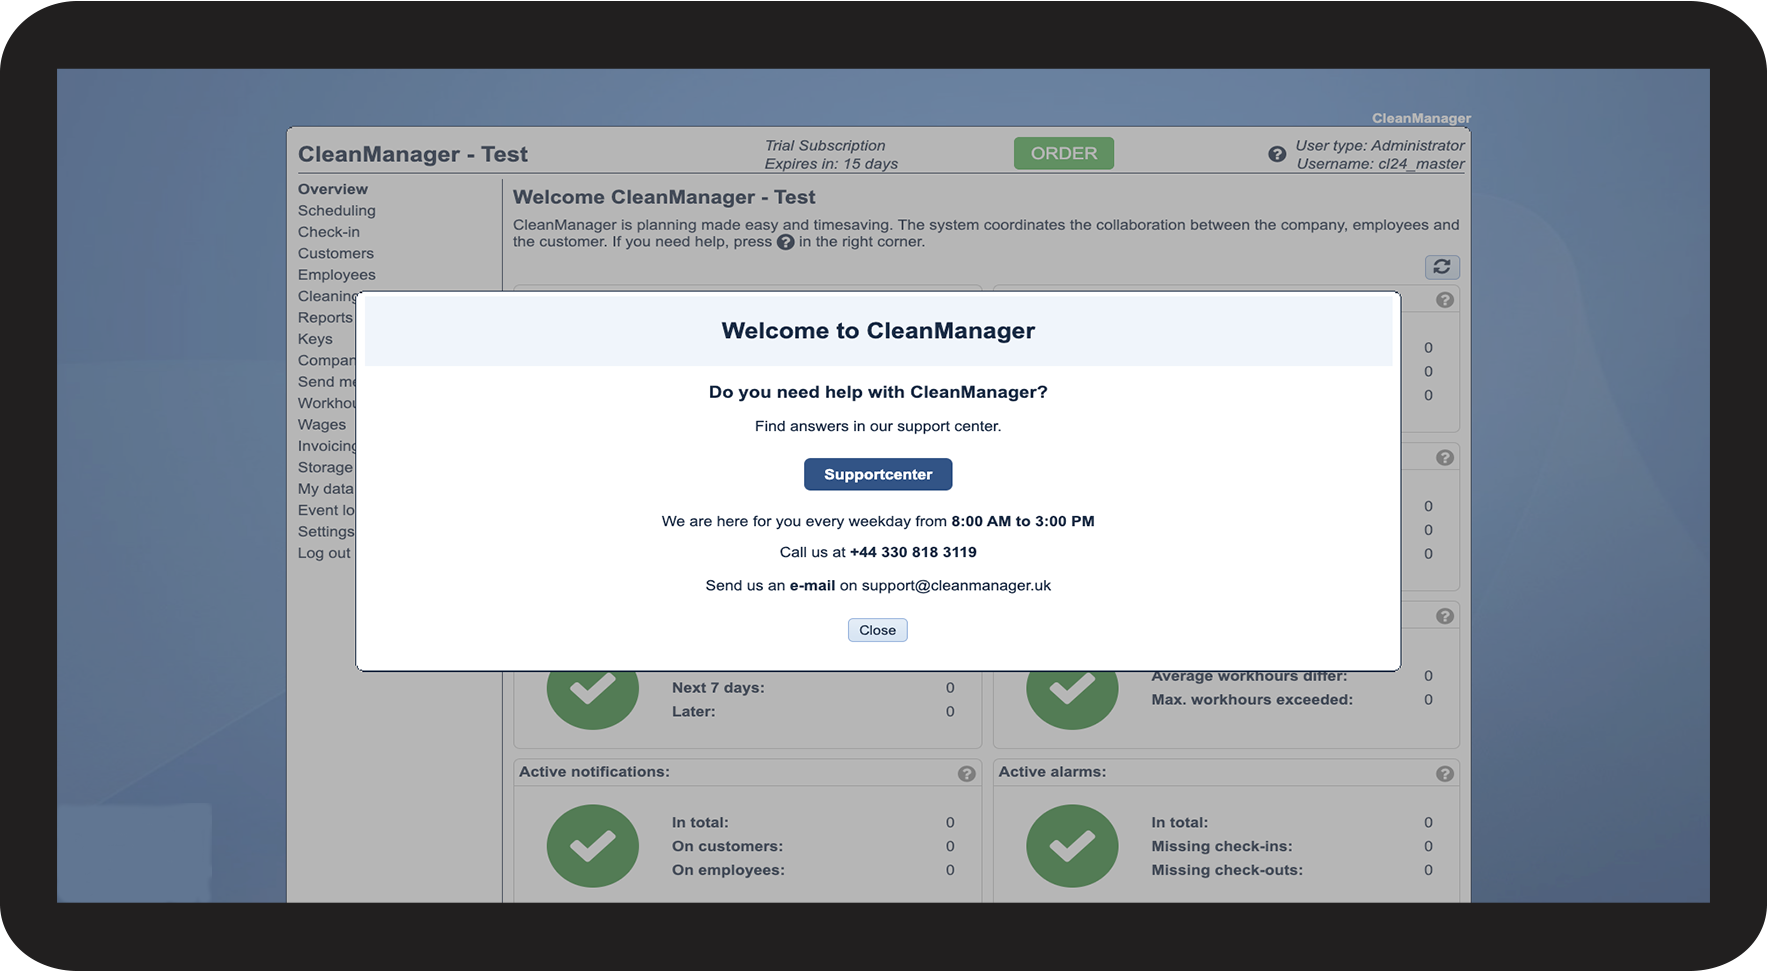Viewport: 1767px width, 971px height.
Task: Open the Cleaning sidebar item
Action: point(328,296)
